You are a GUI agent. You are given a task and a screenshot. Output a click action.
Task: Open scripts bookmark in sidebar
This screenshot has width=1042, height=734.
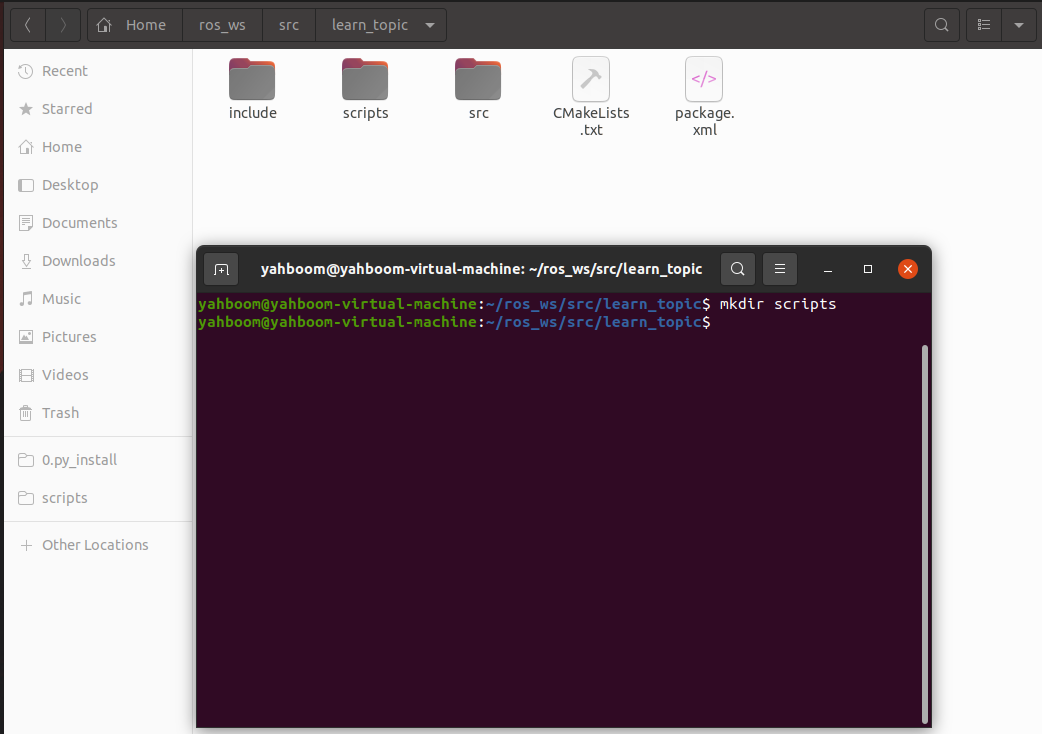[98, 498]
